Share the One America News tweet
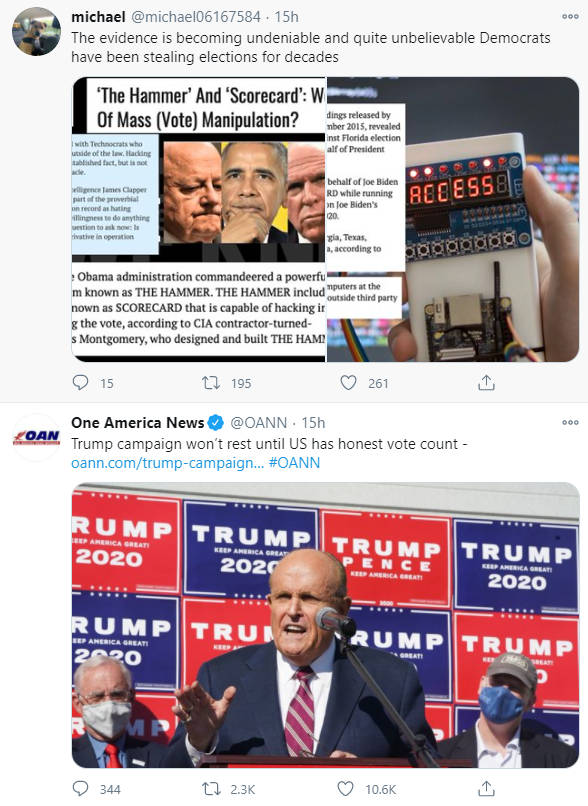Image resolution: width=588 pixels, height=806 pixels. [486, 789]
